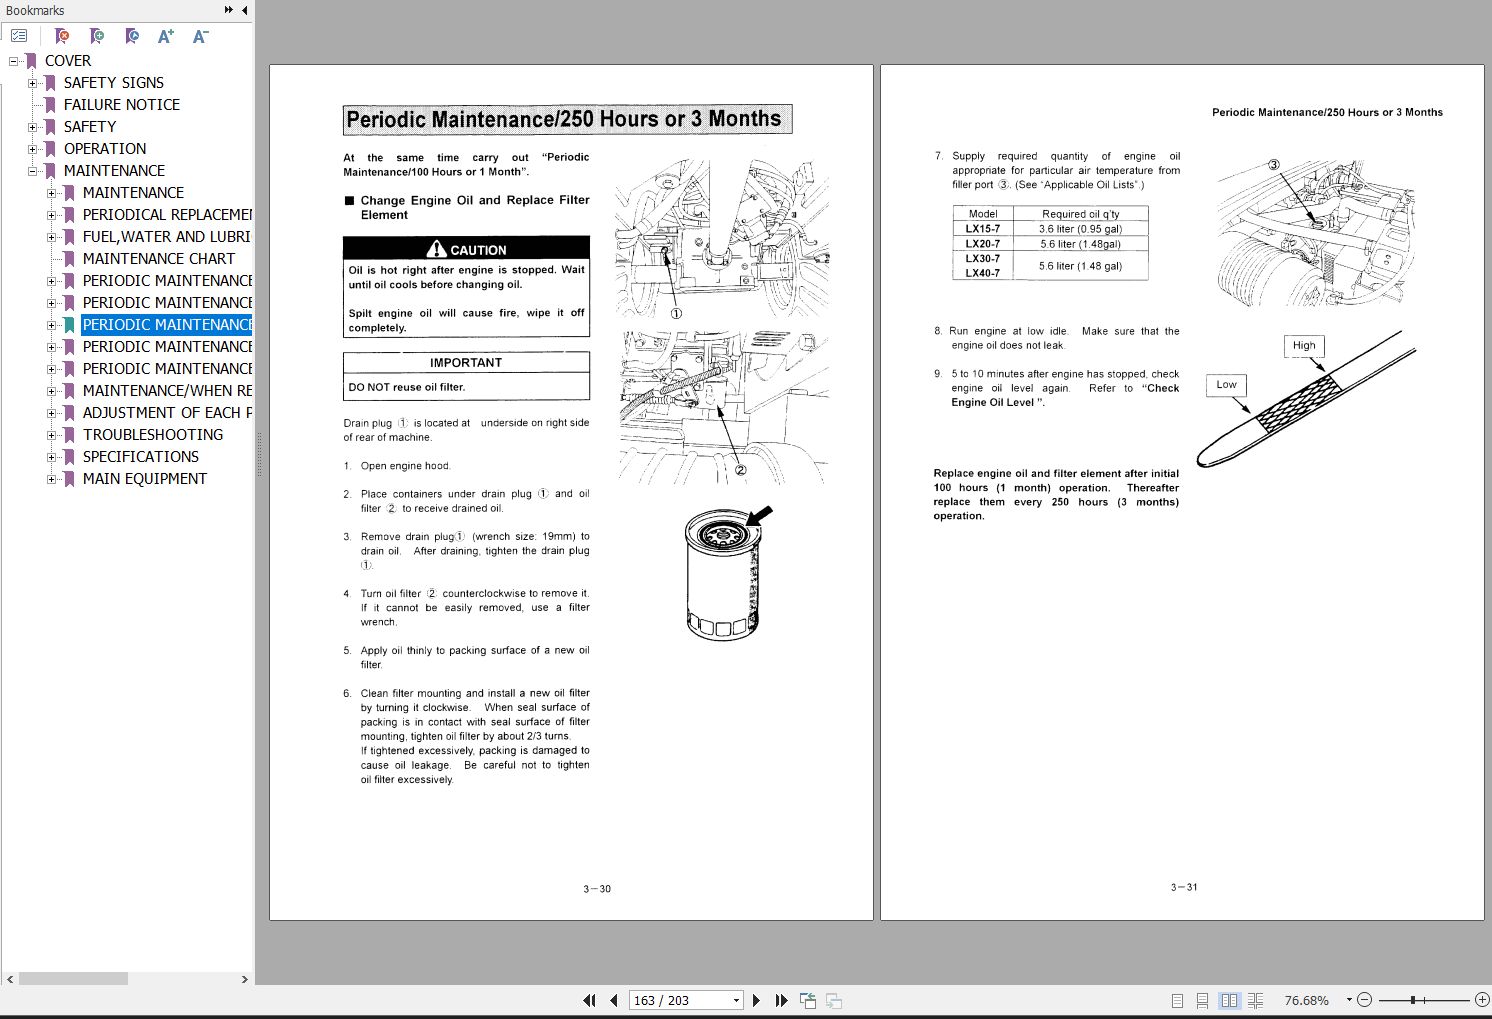Add a new bookmark
Screen dimensions: 1492x1019
[97, 36]
